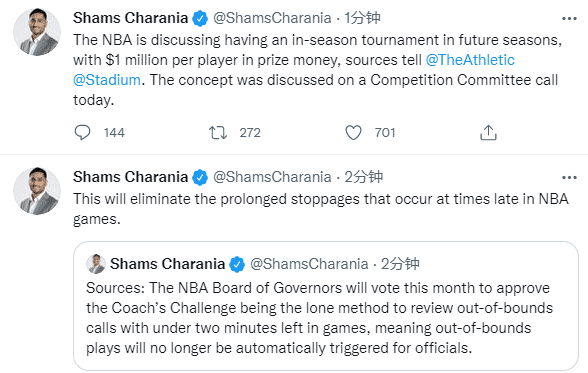The width and height of the screenshot is (588, 373).
Task: Share the in-season tournament tweet
Action: point(488,133)
